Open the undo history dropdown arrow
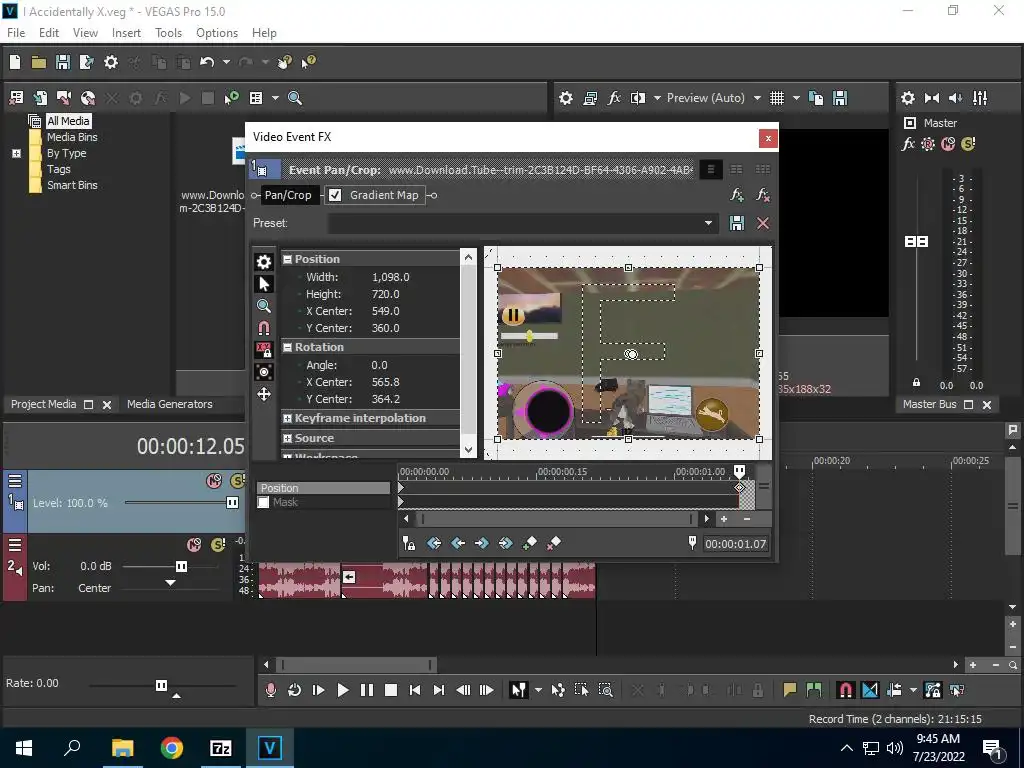Viewport: 1024px width, 768px height. tap(226, 62)
